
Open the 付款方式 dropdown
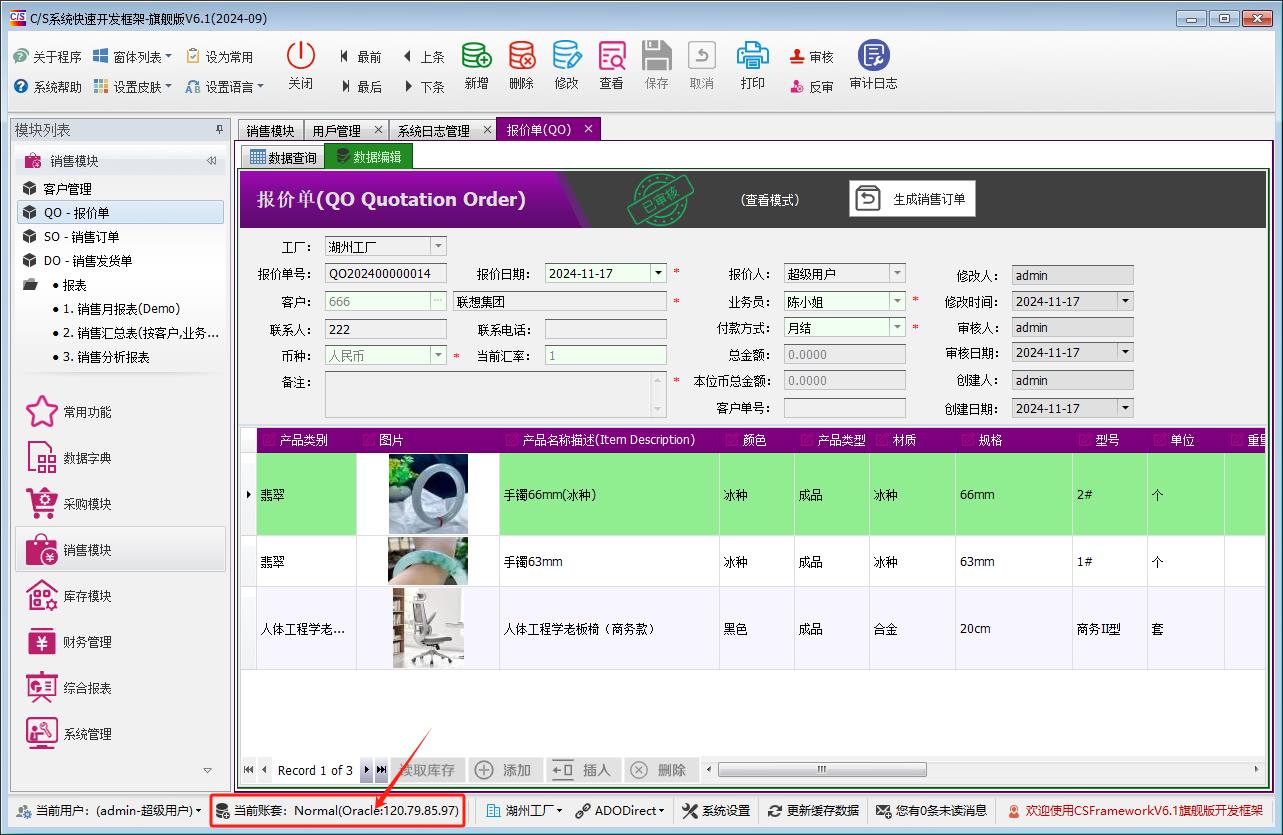click(896, 327)
